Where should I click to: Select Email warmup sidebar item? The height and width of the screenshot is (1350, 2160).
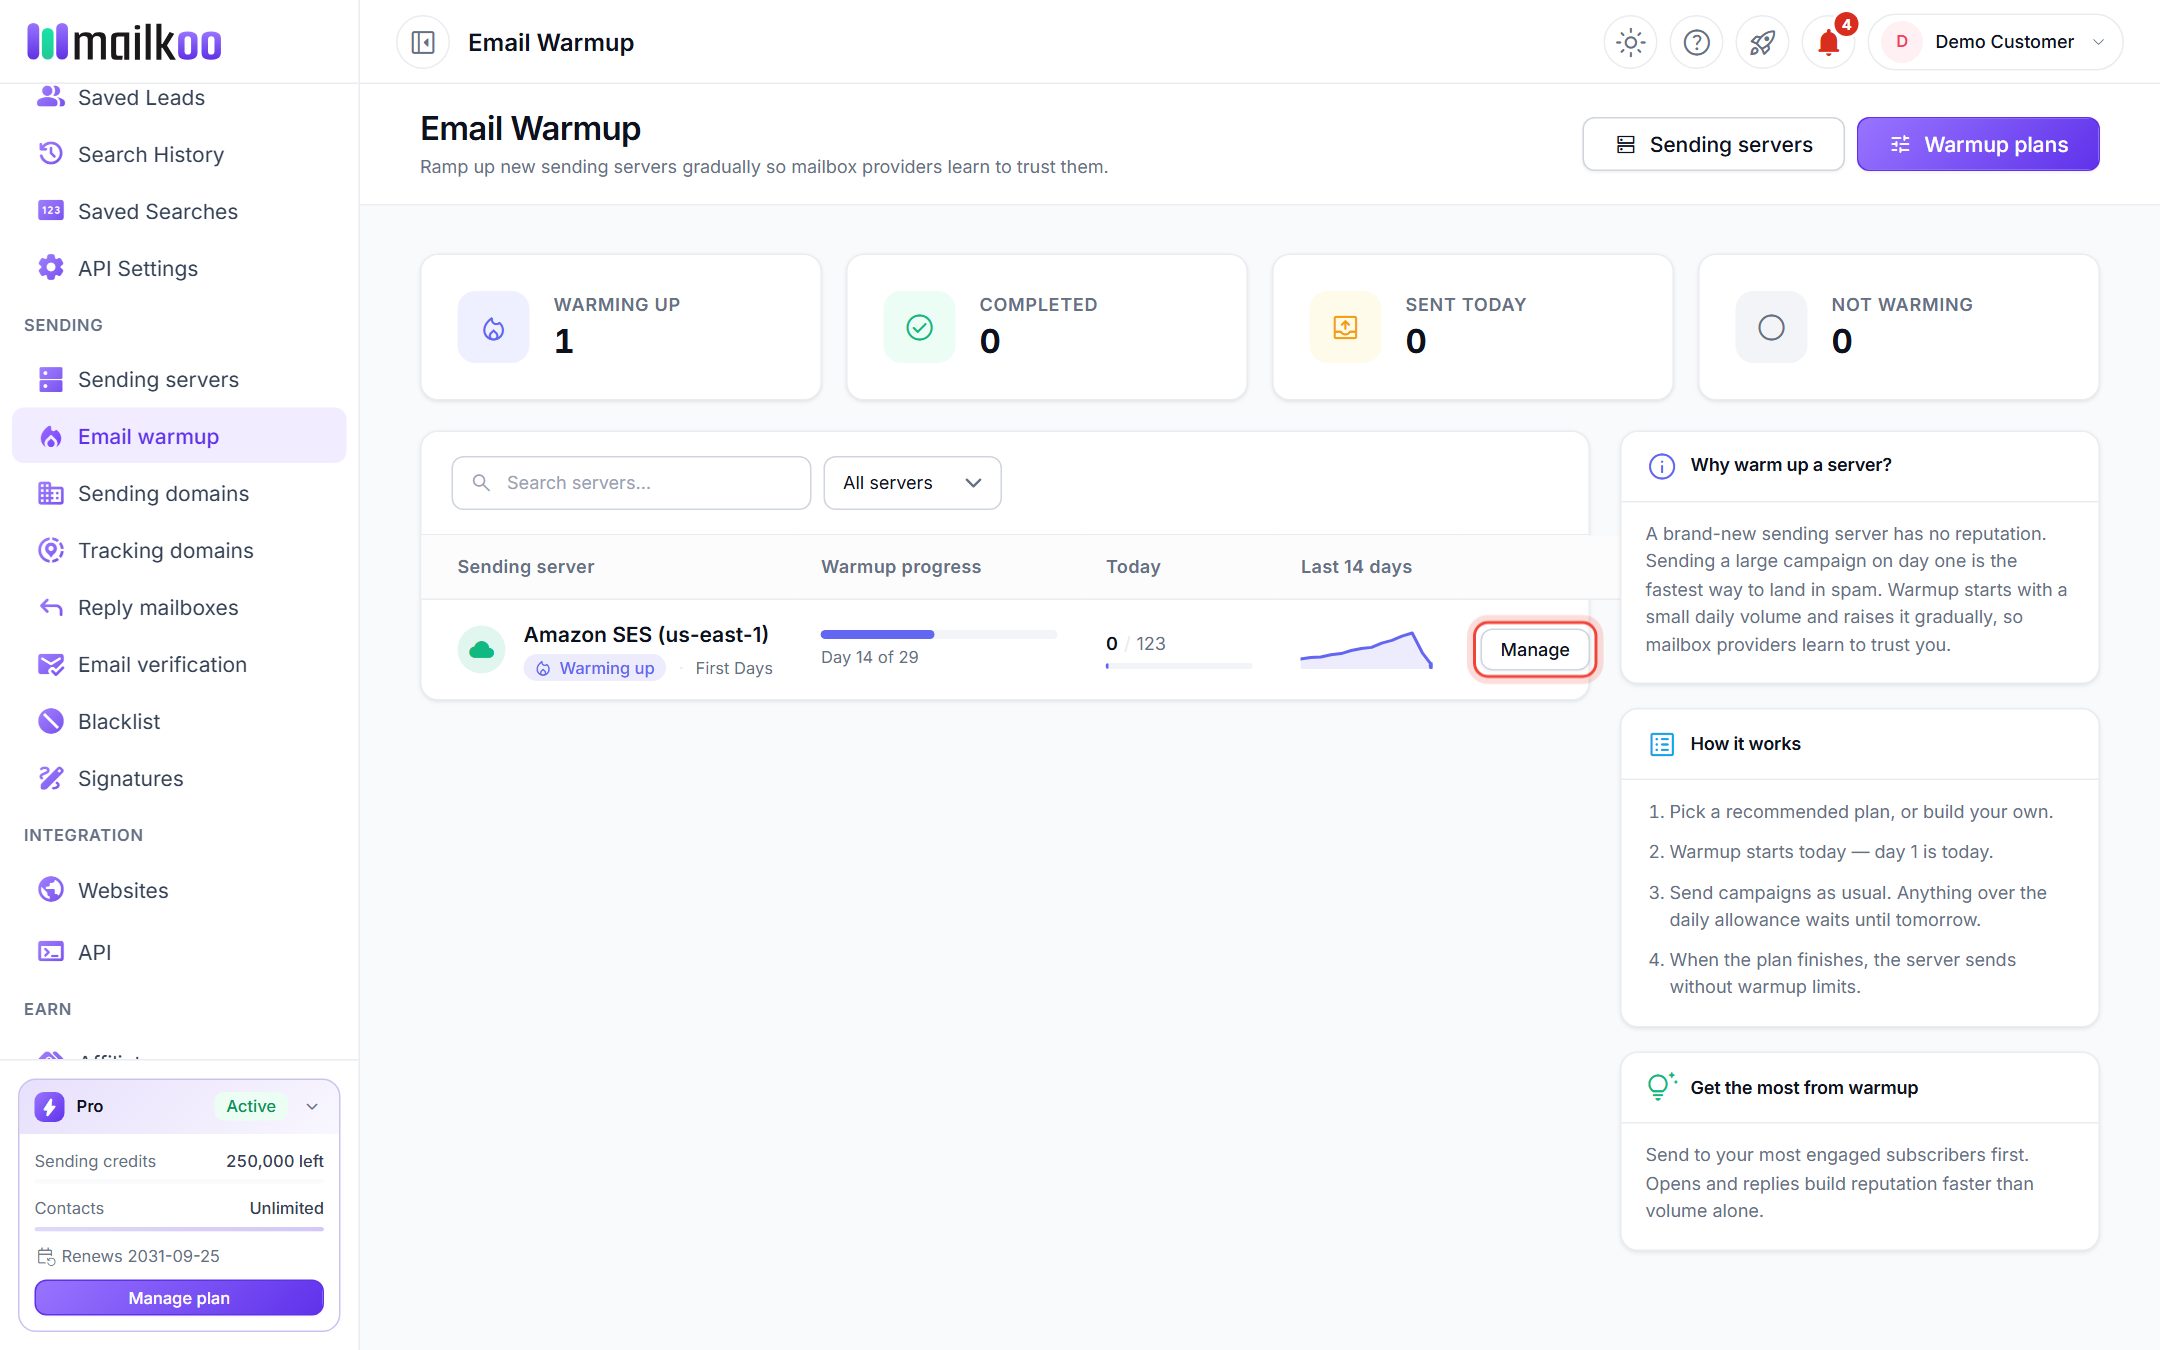click(180, 436)
